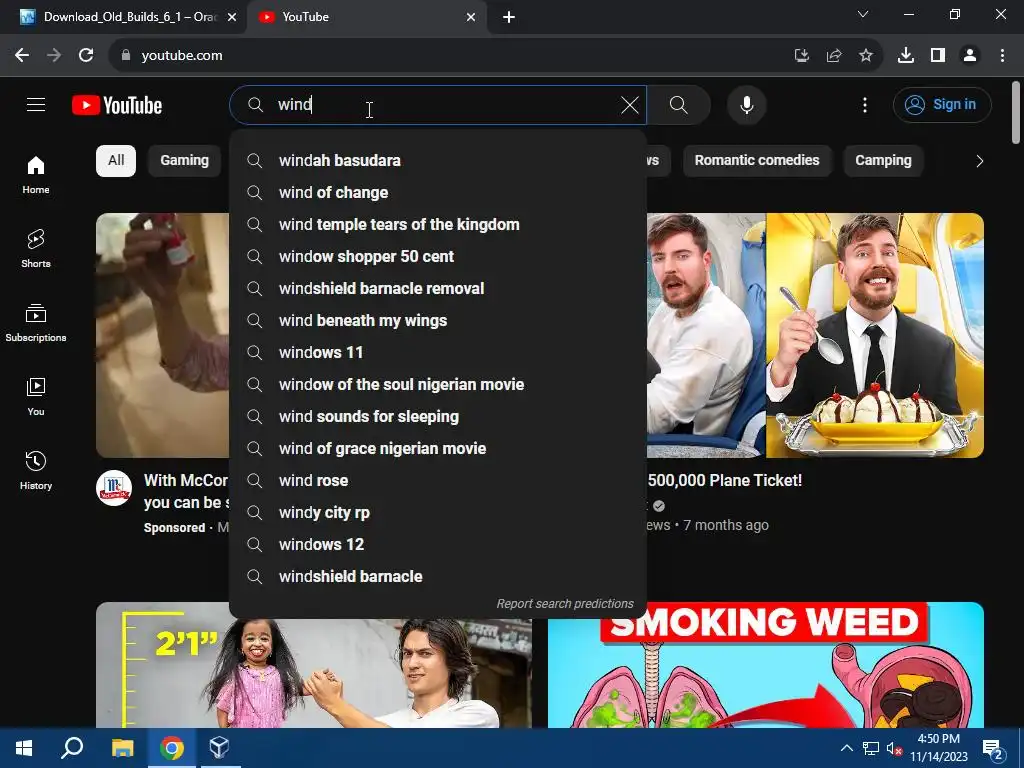Choose suggestion 'window shopper 50 cent'

(x=438, y=257)
